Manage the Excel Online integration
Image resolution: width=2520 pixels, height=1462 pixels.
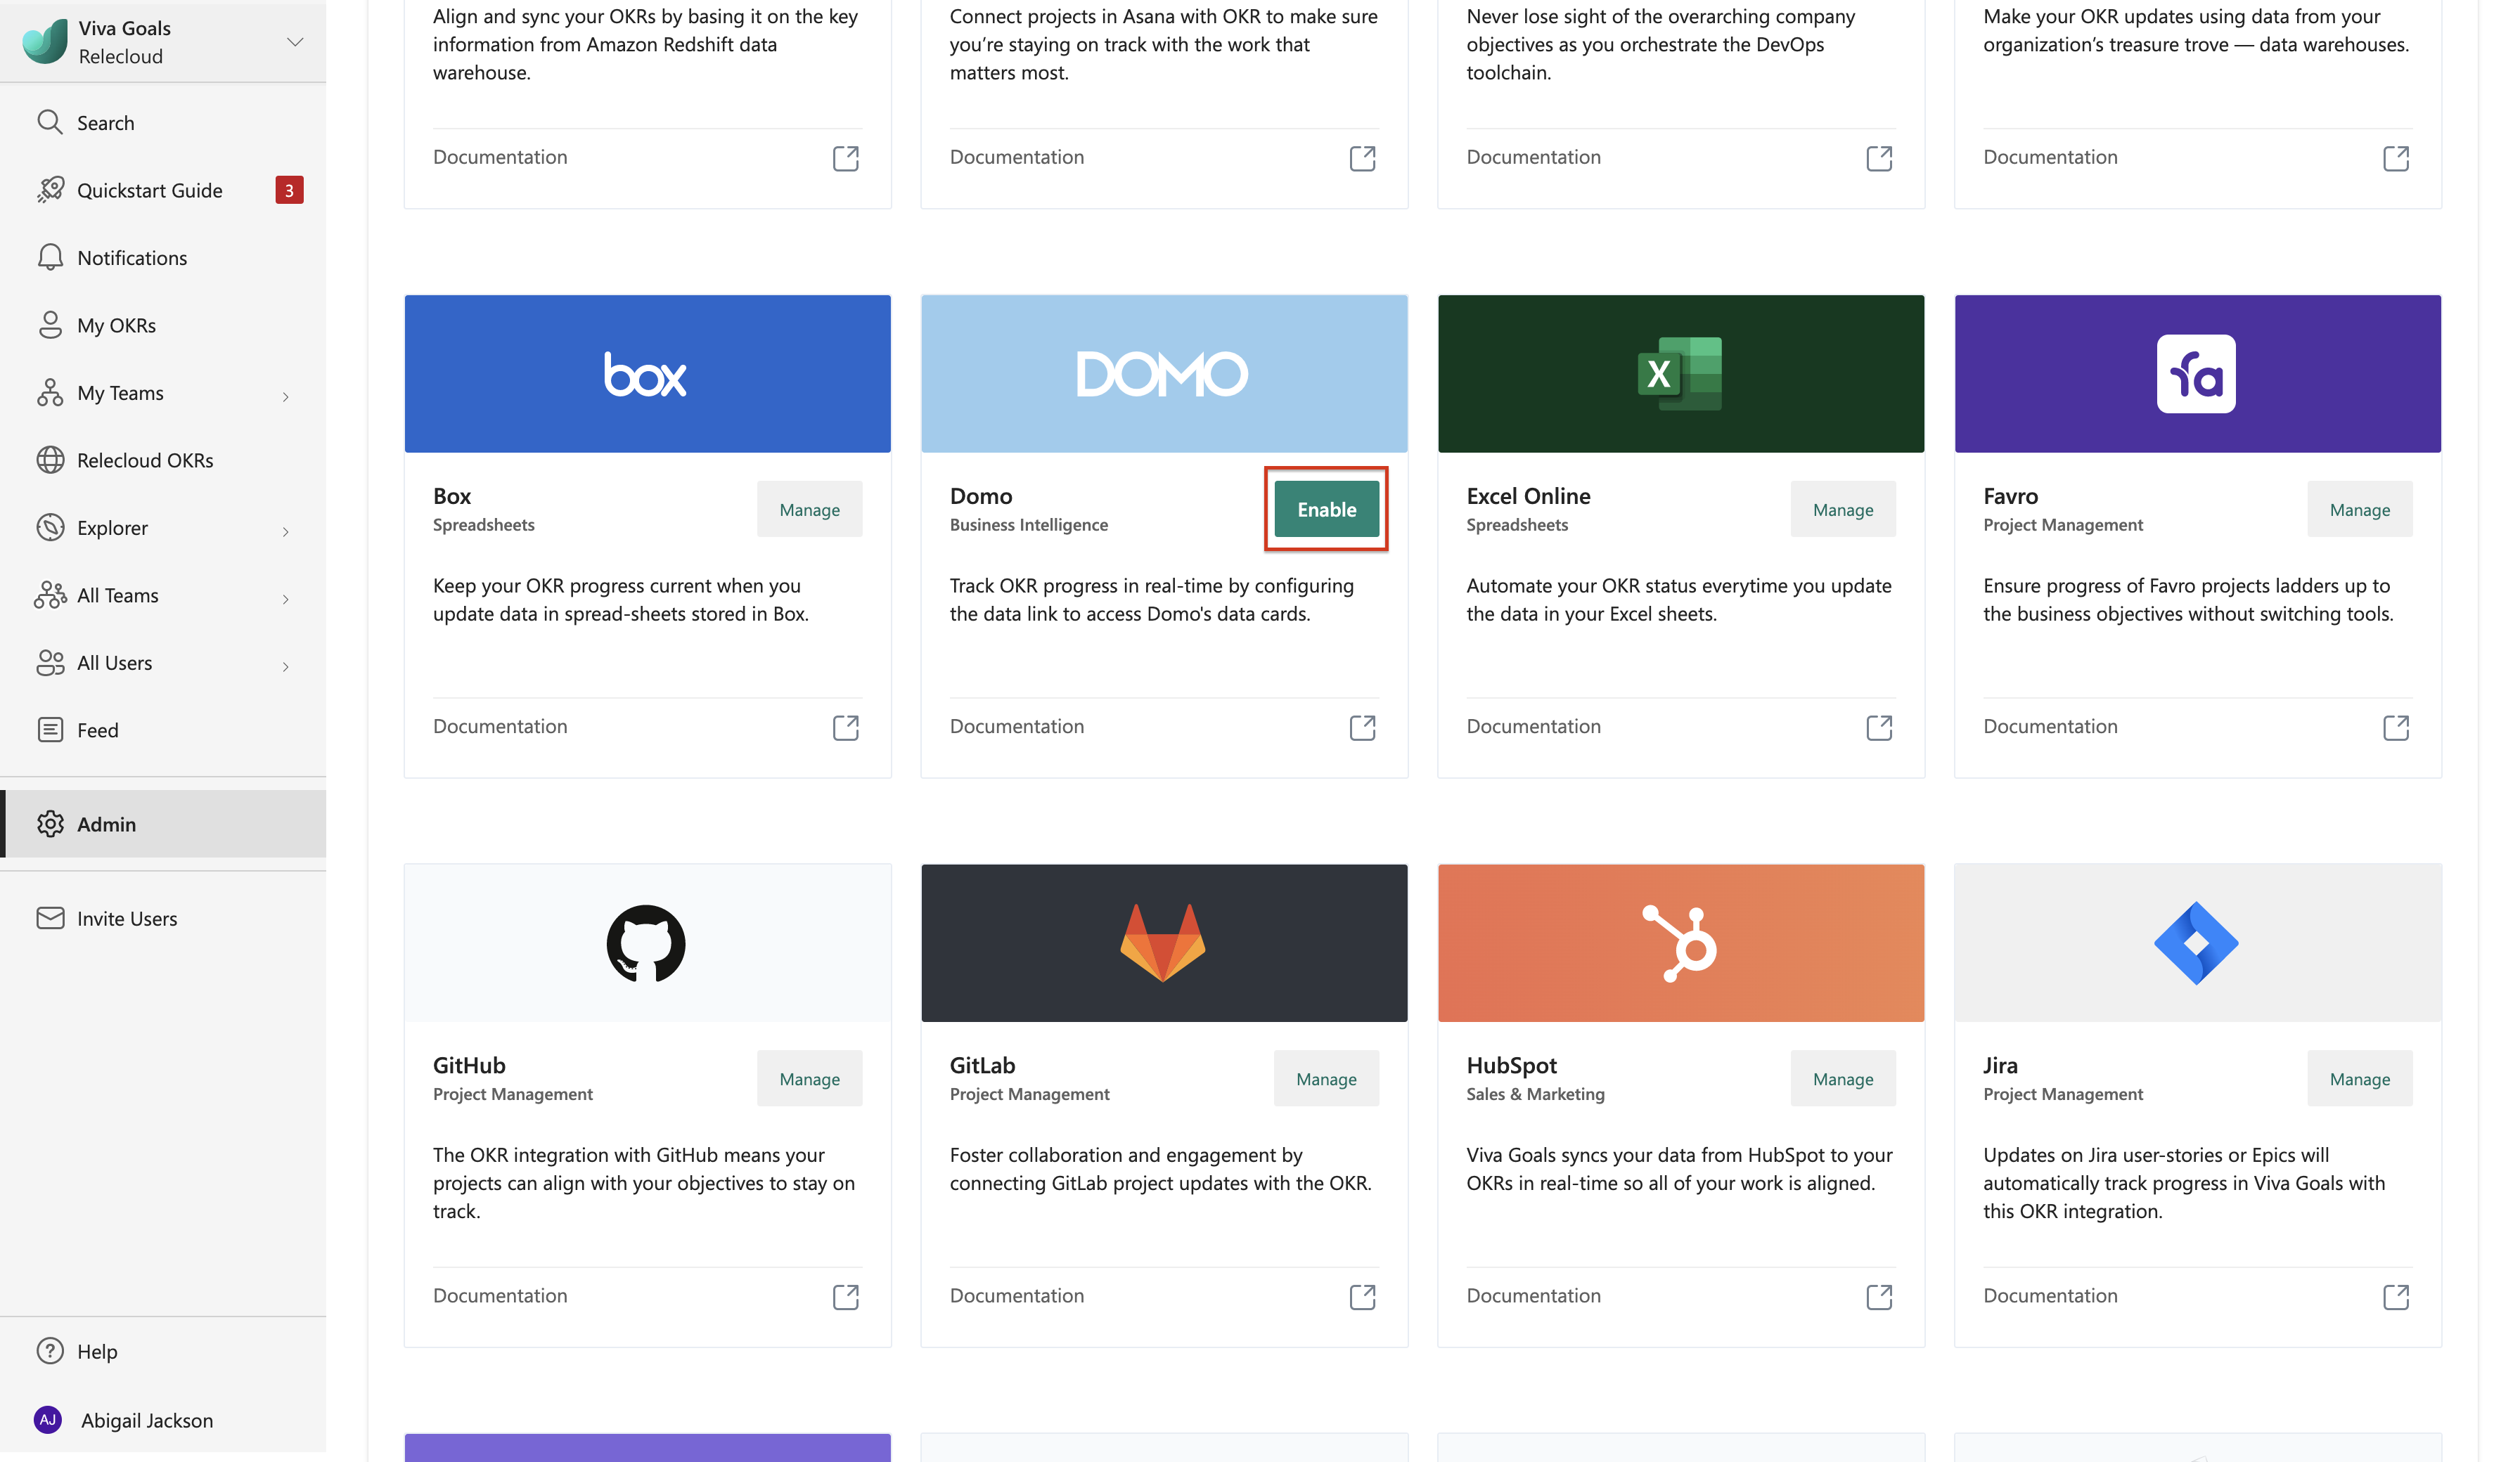[x=1843, y=509]
